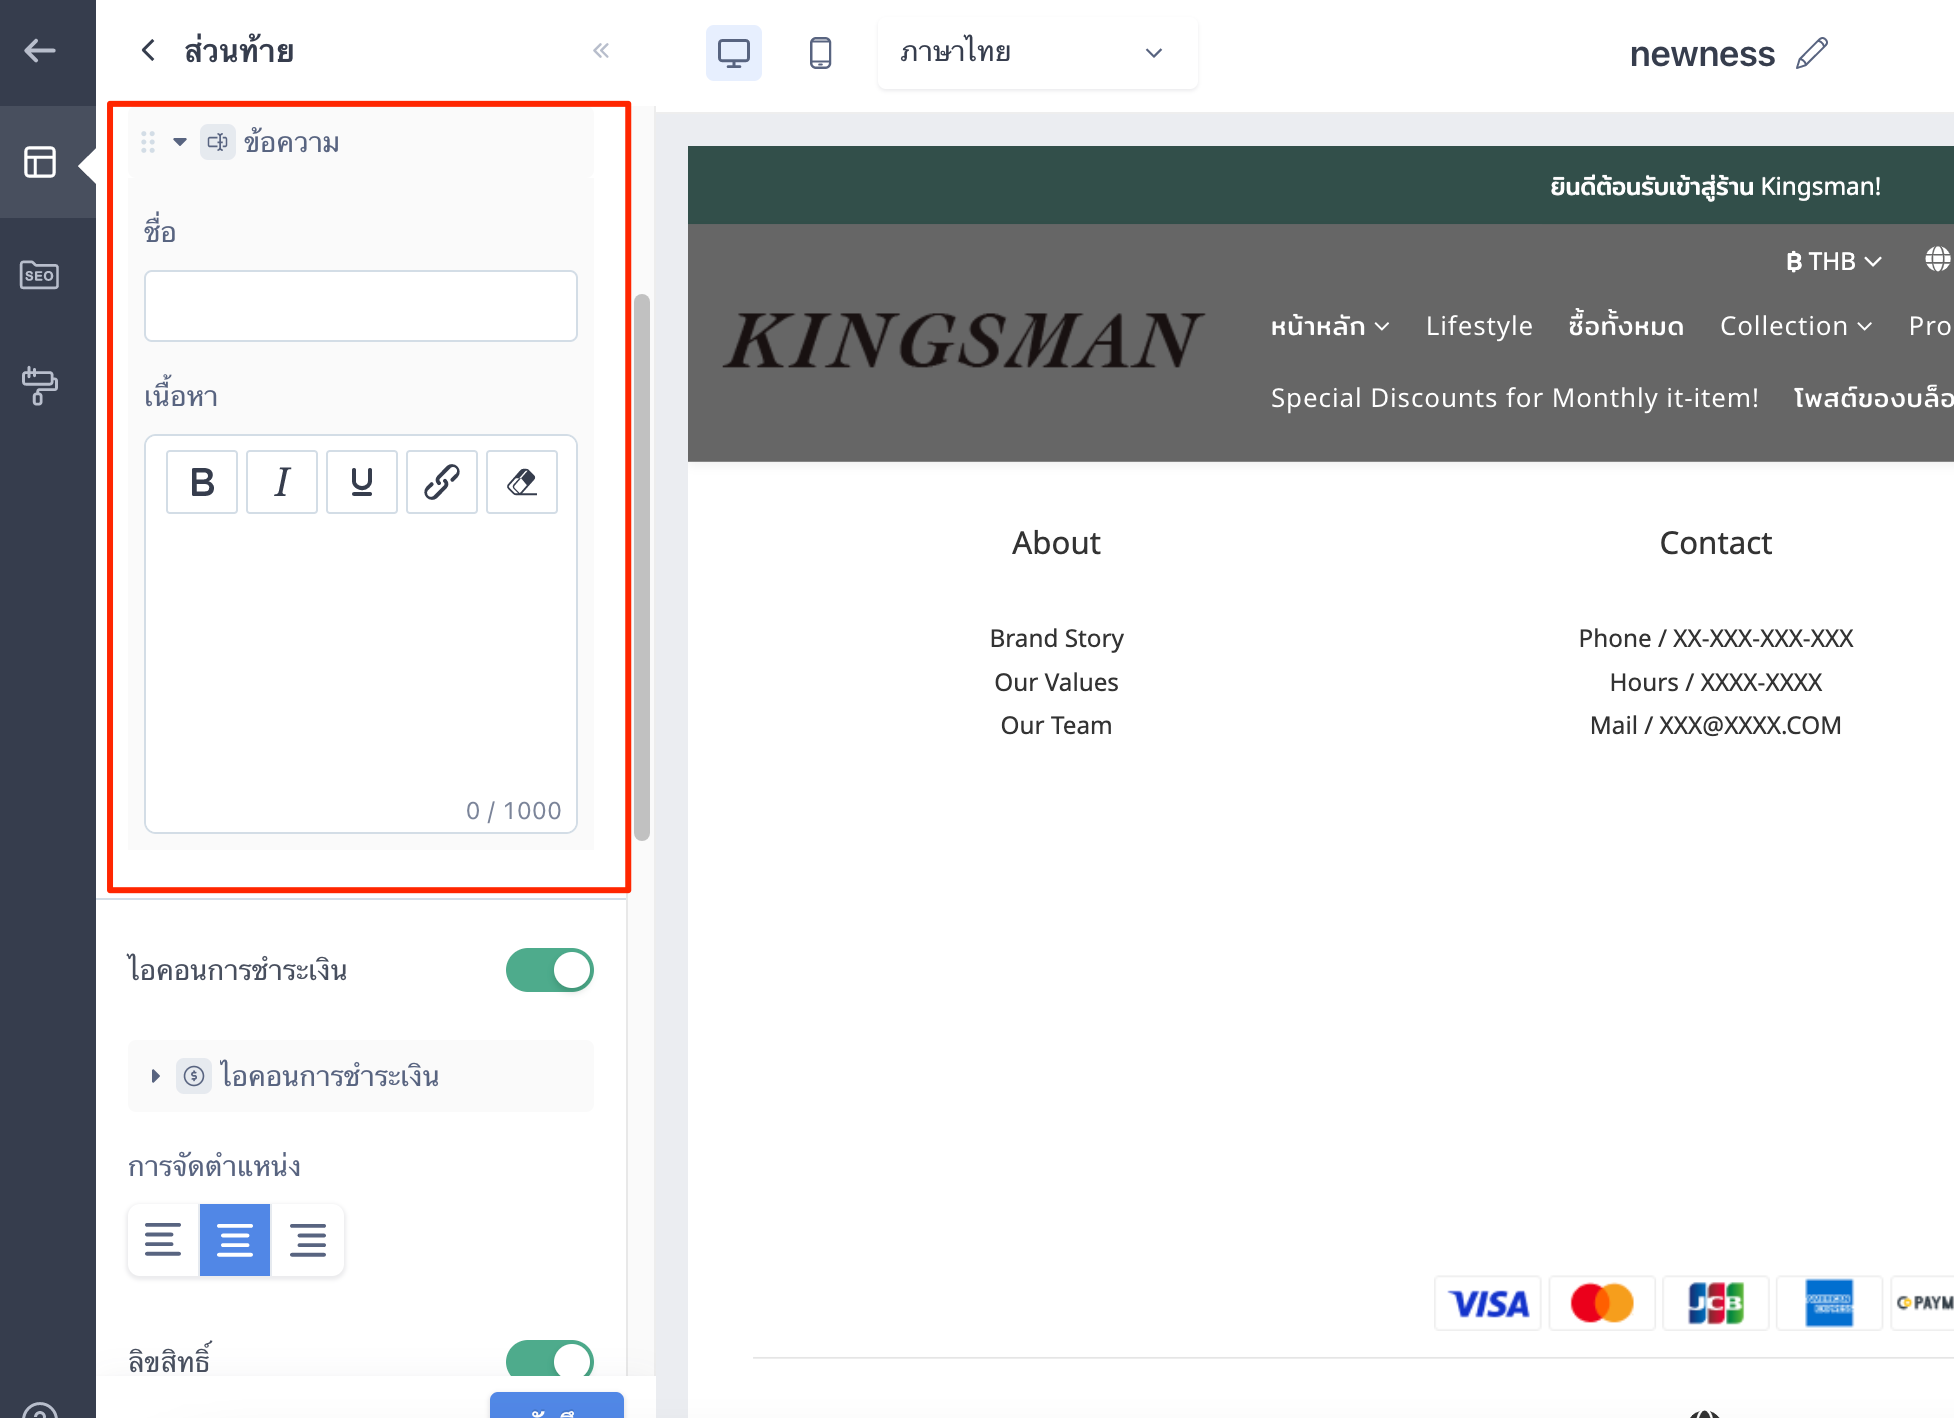Clear formatting with the eraser icon
Screen dimensions: 1954x1418
(x=522, y=482)
